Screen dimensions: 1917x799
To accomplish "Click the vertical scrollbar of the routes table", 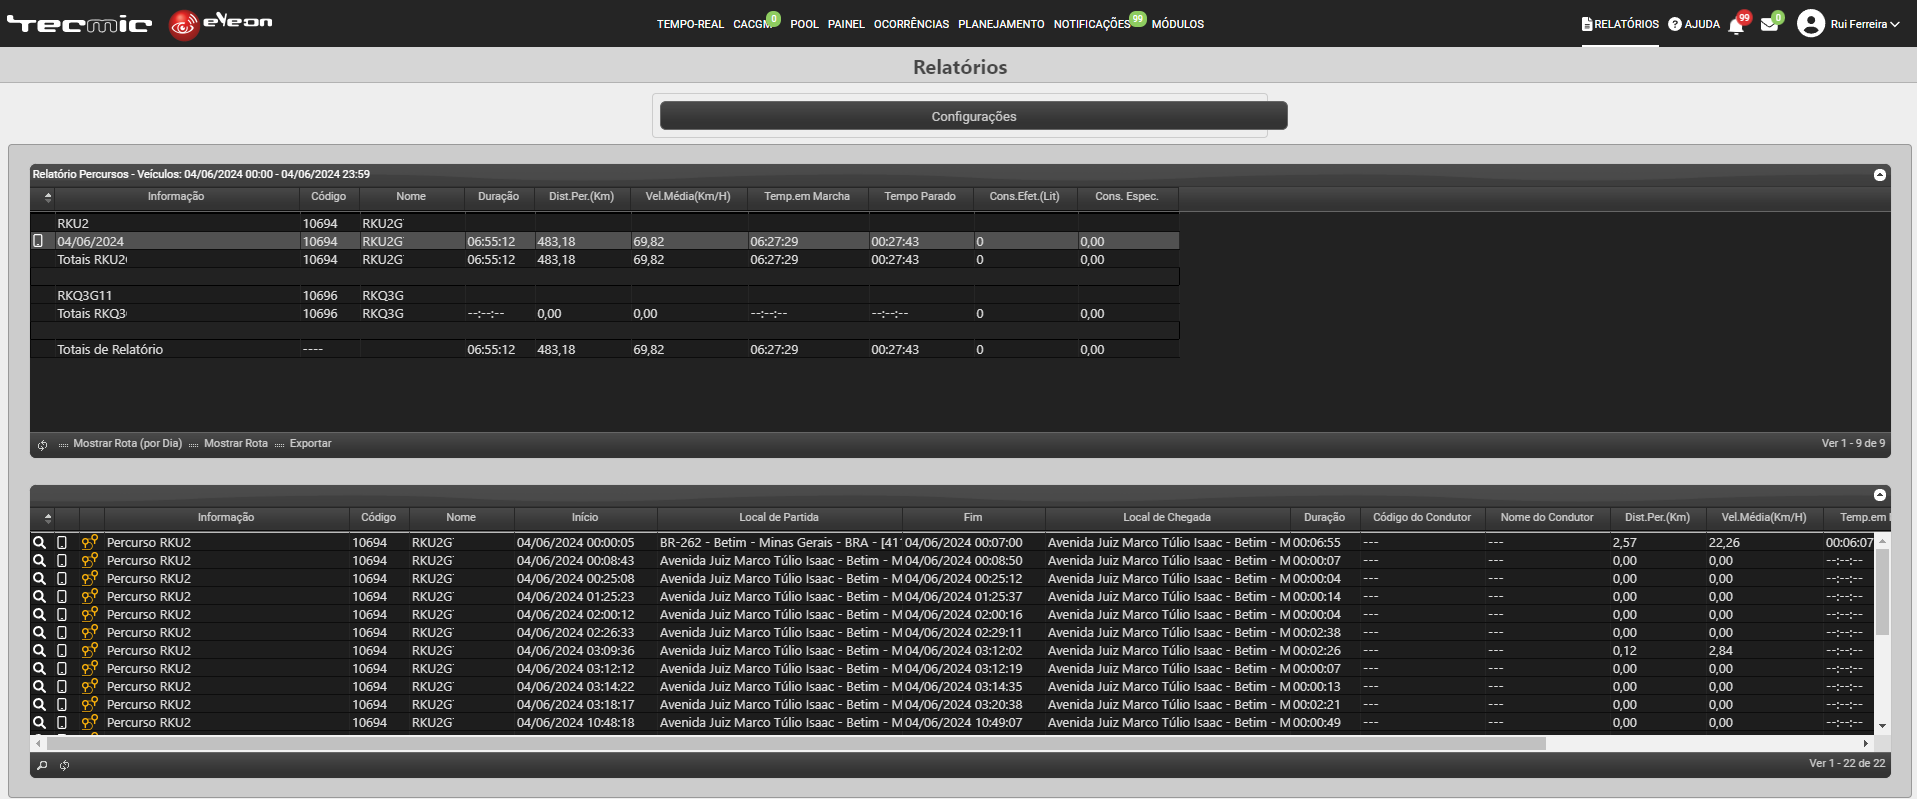I will point(1882,591).
